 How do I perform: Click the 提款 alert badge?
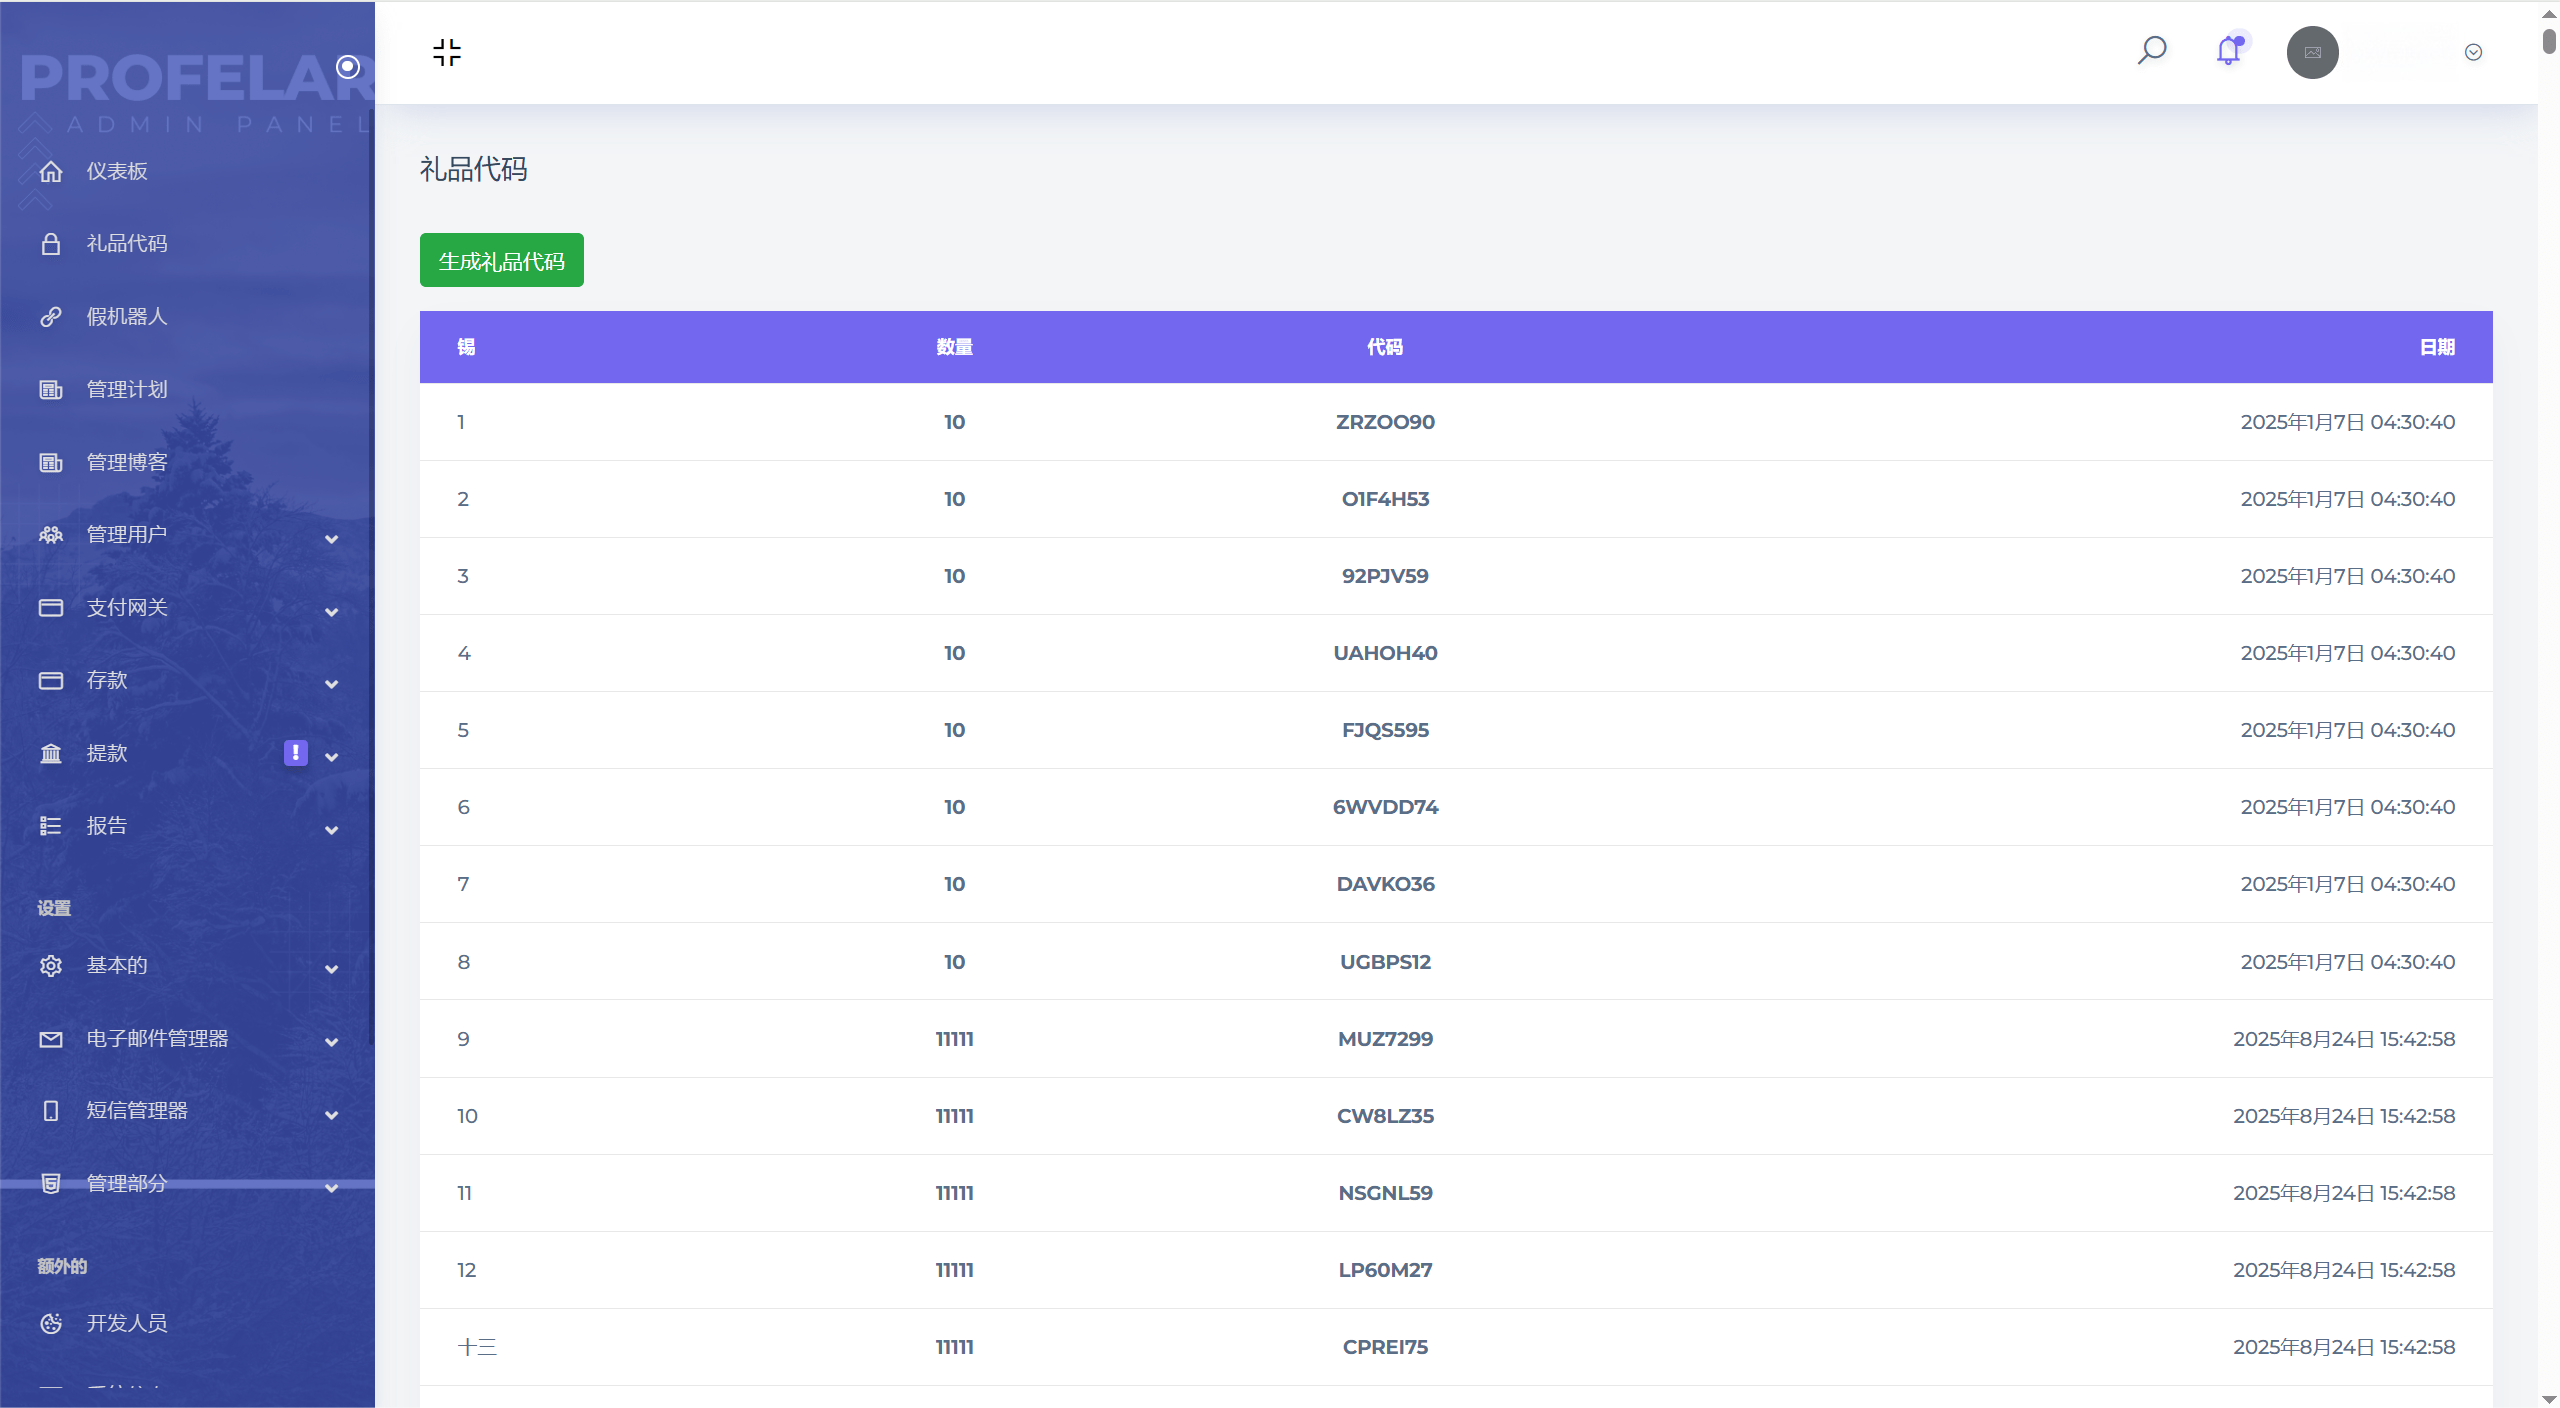coord(295,752)
